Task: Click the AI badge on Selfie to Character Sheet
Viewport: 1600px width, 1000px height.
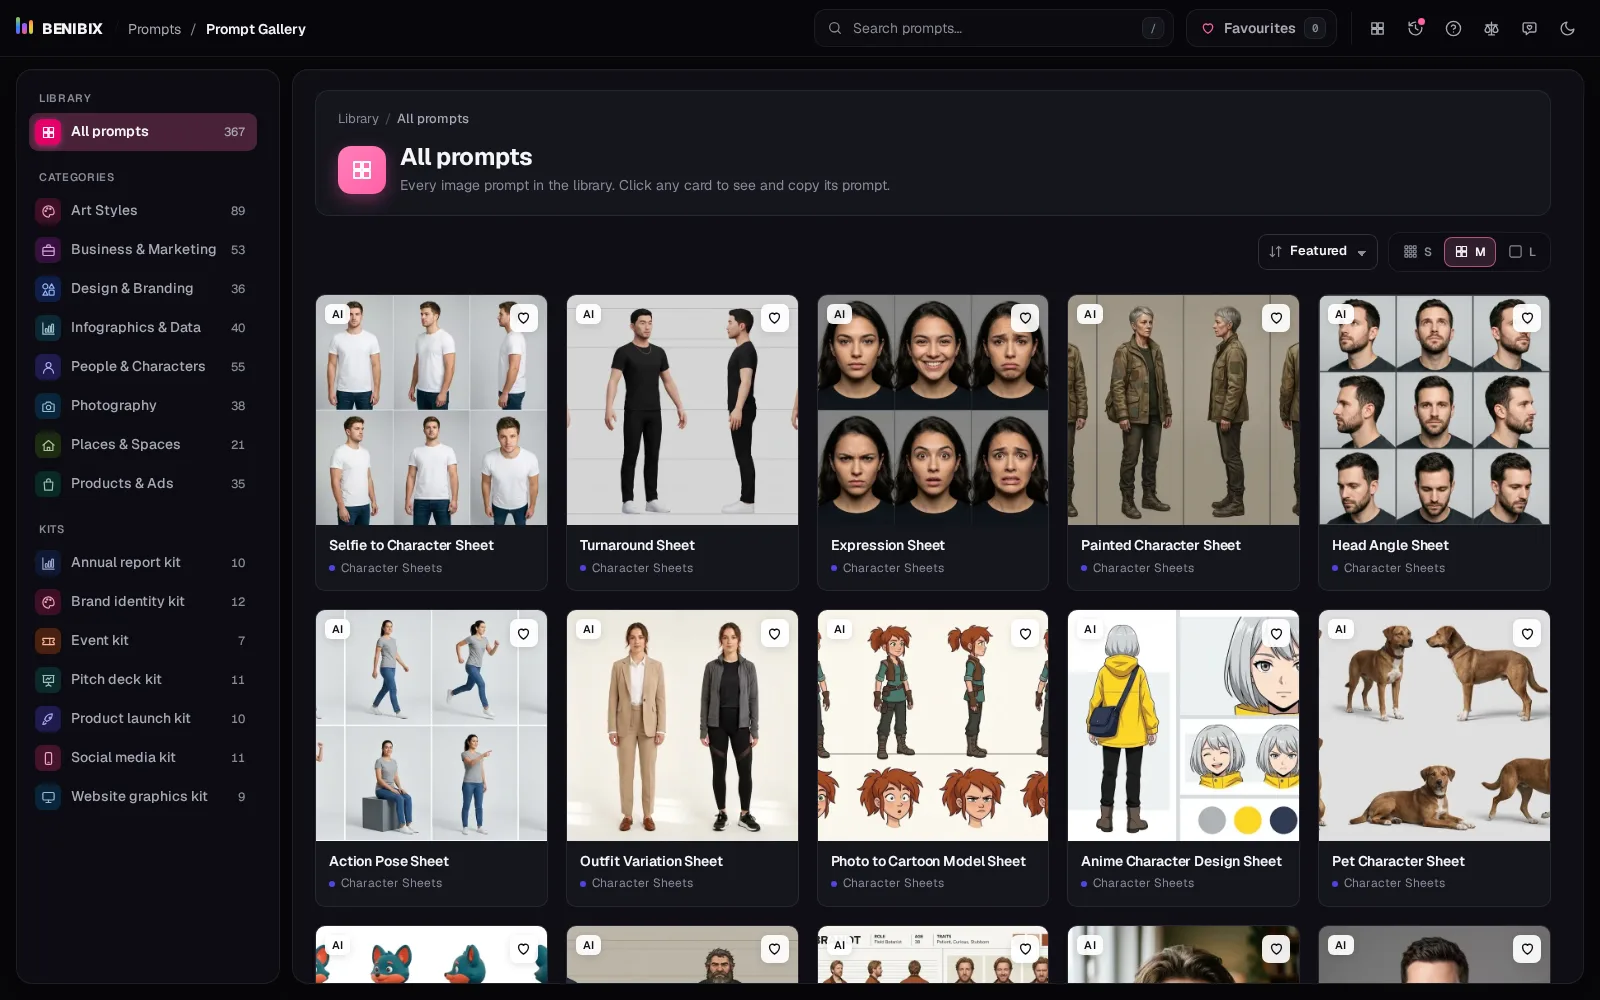Action: click(338, 314)
